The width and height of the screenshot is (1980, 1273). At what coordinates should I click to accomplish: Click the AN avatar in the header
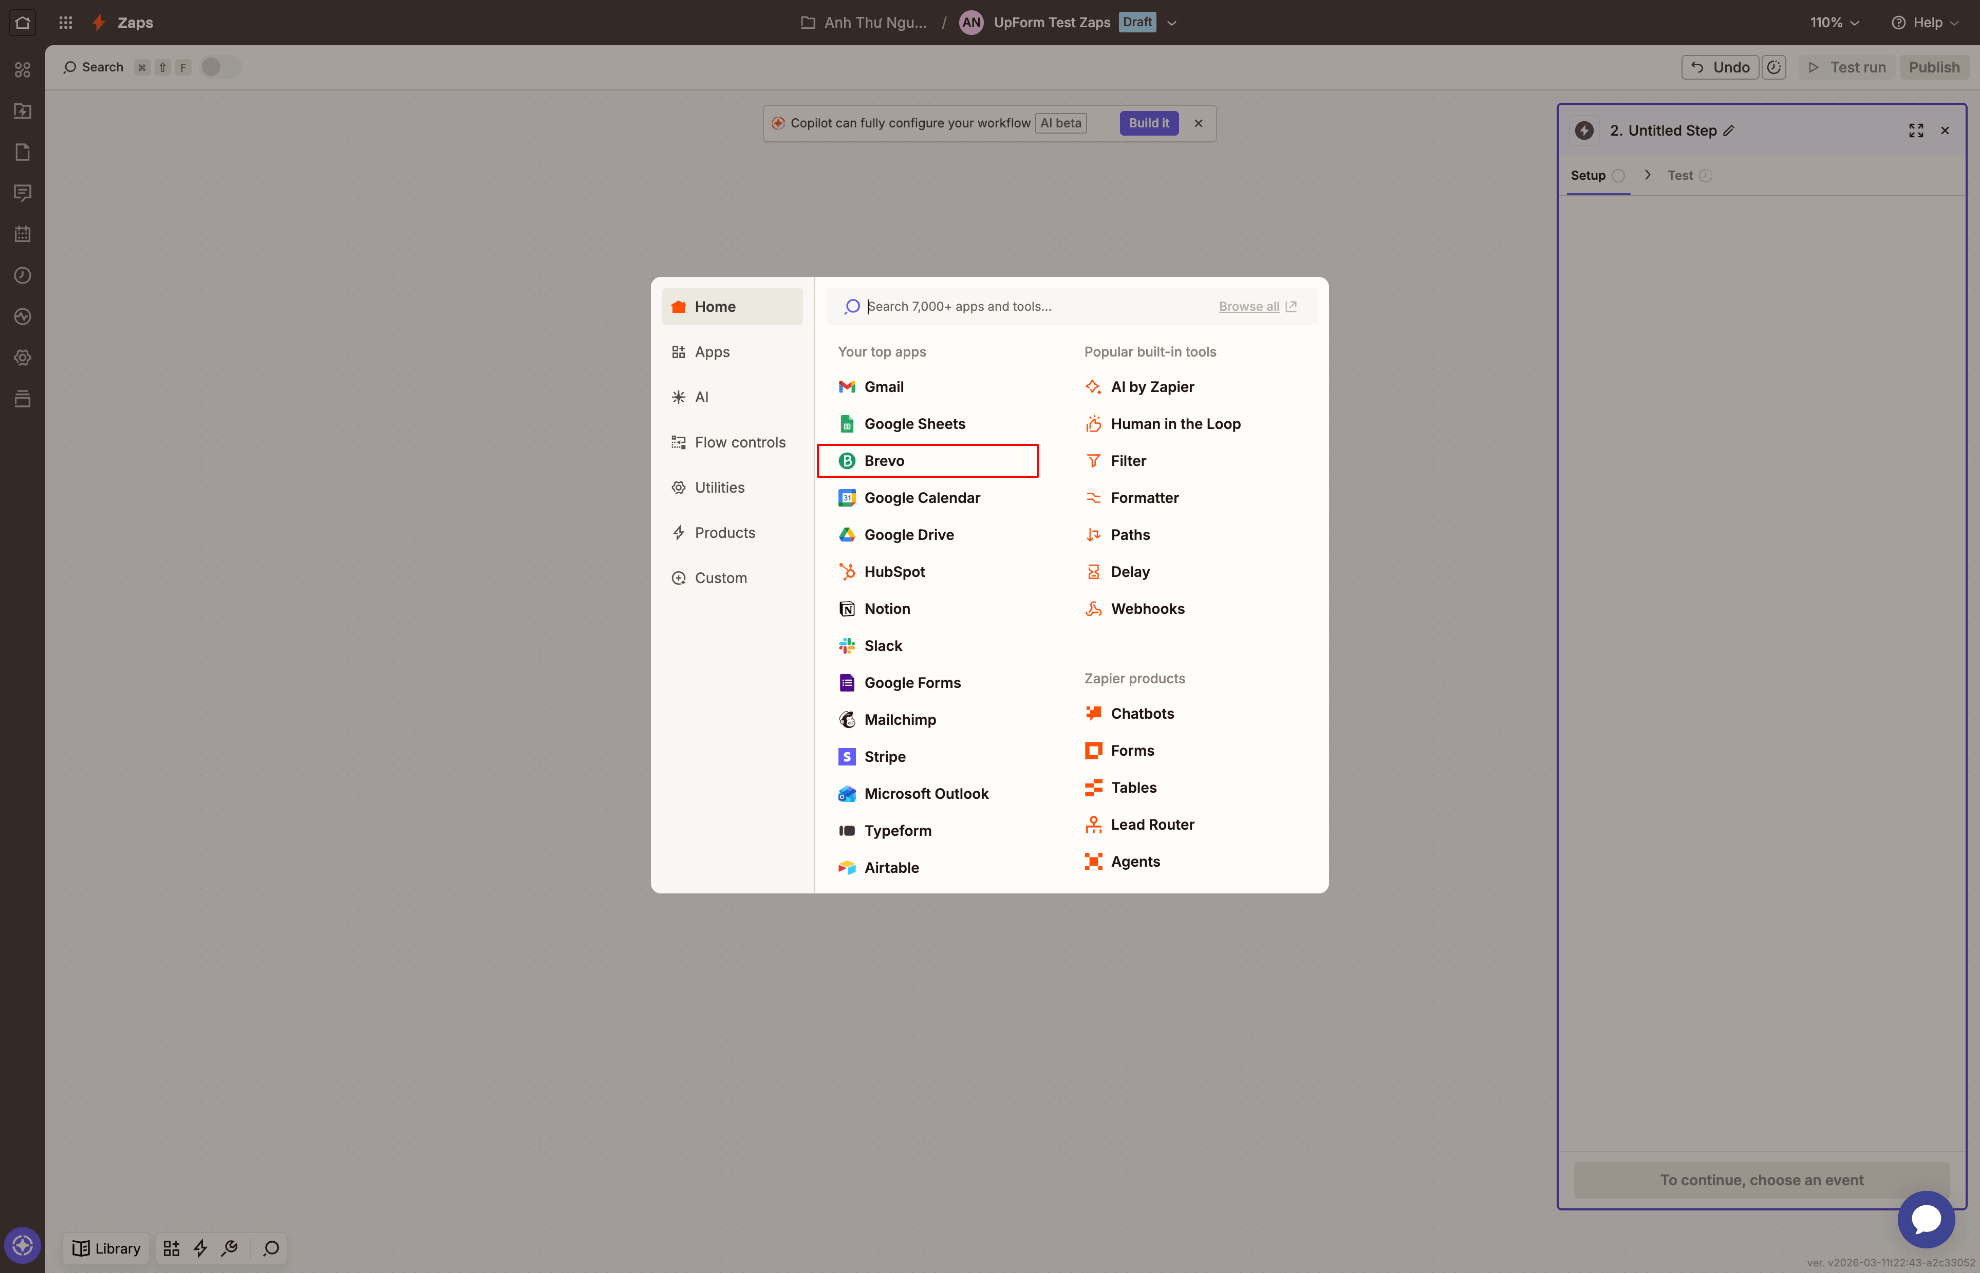tap(971, 22)
